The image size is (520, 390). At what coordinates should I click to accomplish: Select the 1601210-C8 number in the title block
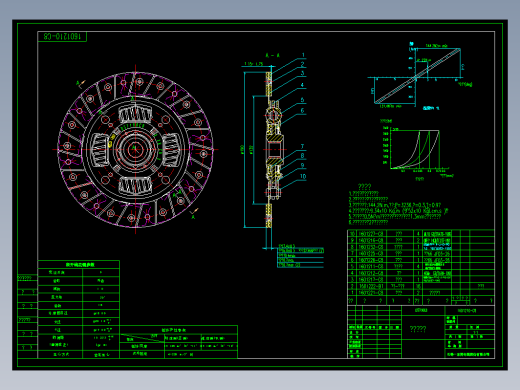point(467,310)
